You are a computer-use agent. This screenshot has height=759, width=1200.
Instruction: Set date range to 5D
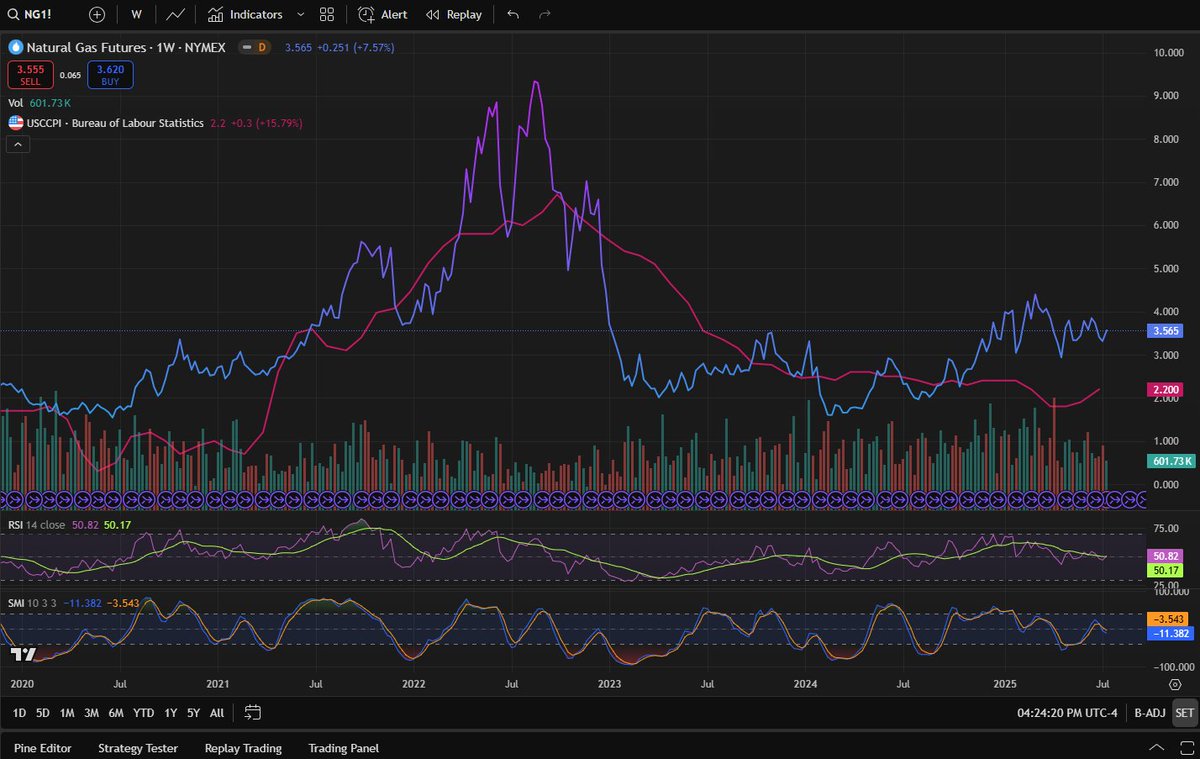(43, 713)
